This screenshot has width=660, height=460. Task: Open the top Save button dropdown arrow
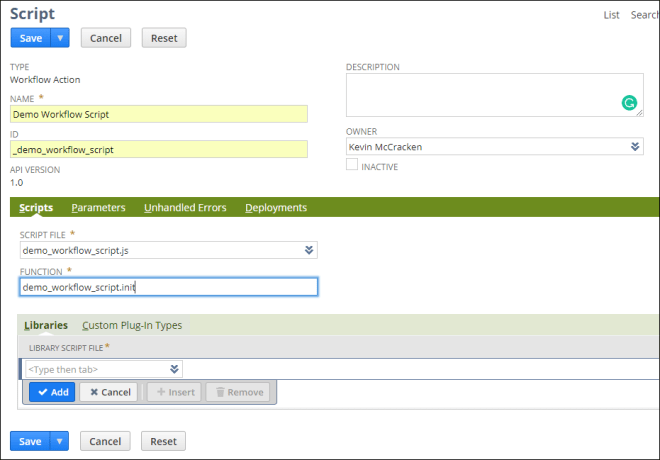tap(60, 38)
